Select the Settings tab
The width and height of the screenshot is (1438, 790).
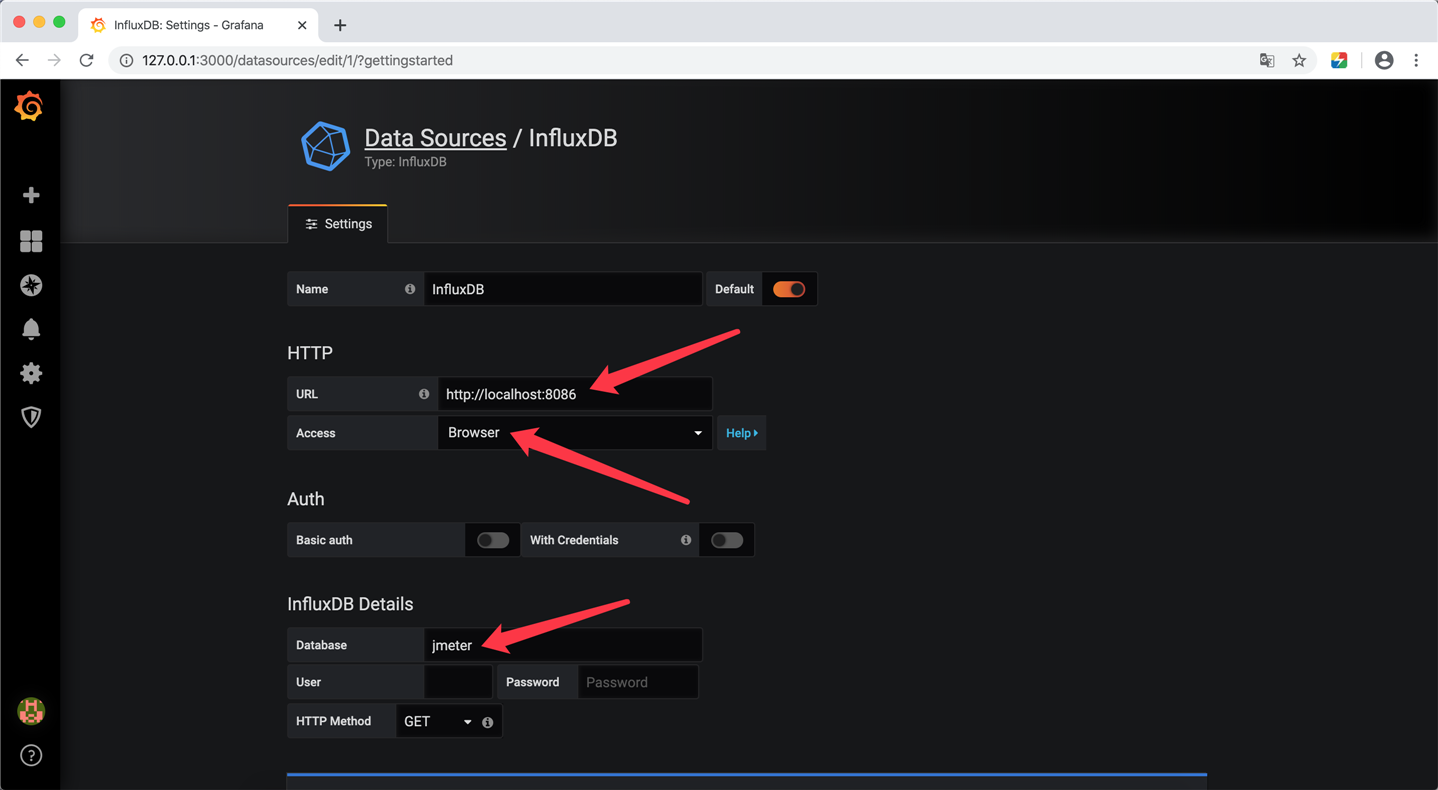pyautogui.click(x=338, y=224)
